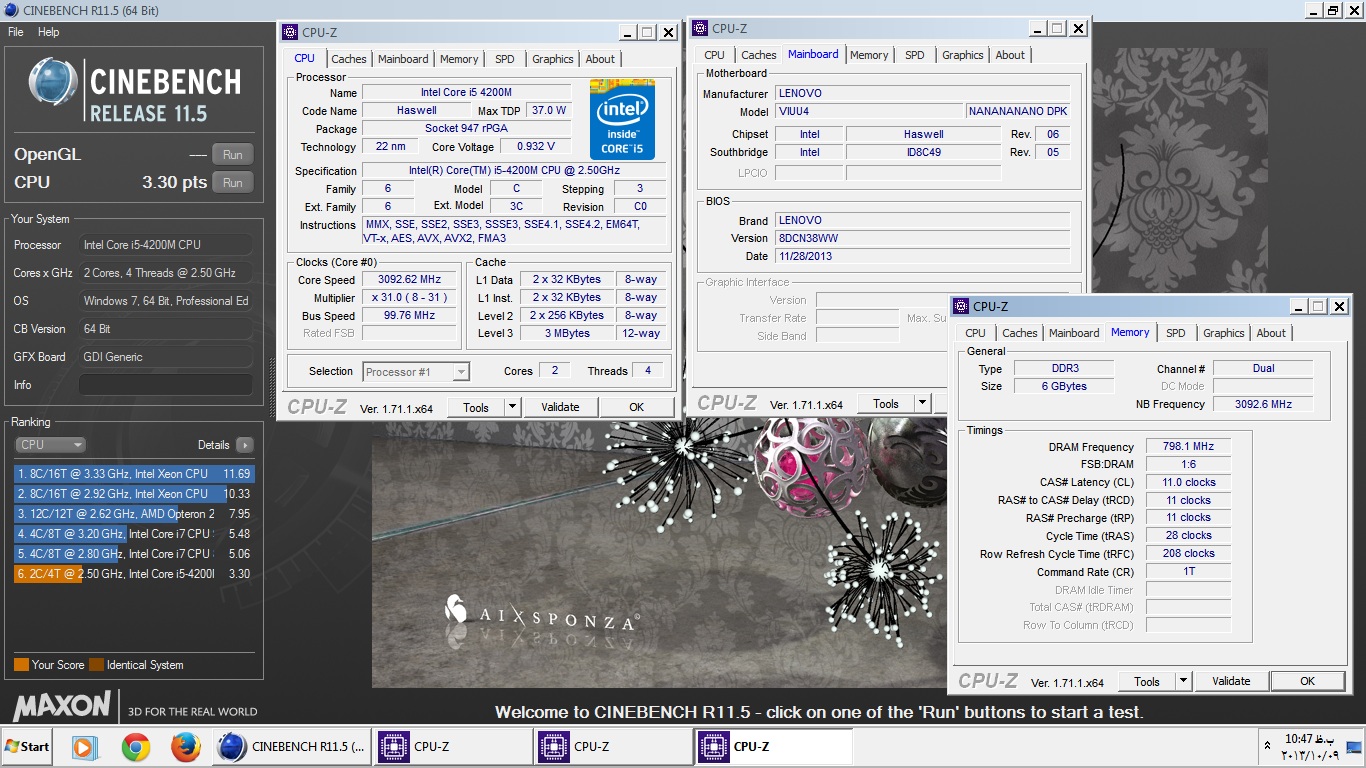Open Google Chrome from the taskbar
Screen dimensions: 1366x768
pyautogui.click(x=136, y=746)
